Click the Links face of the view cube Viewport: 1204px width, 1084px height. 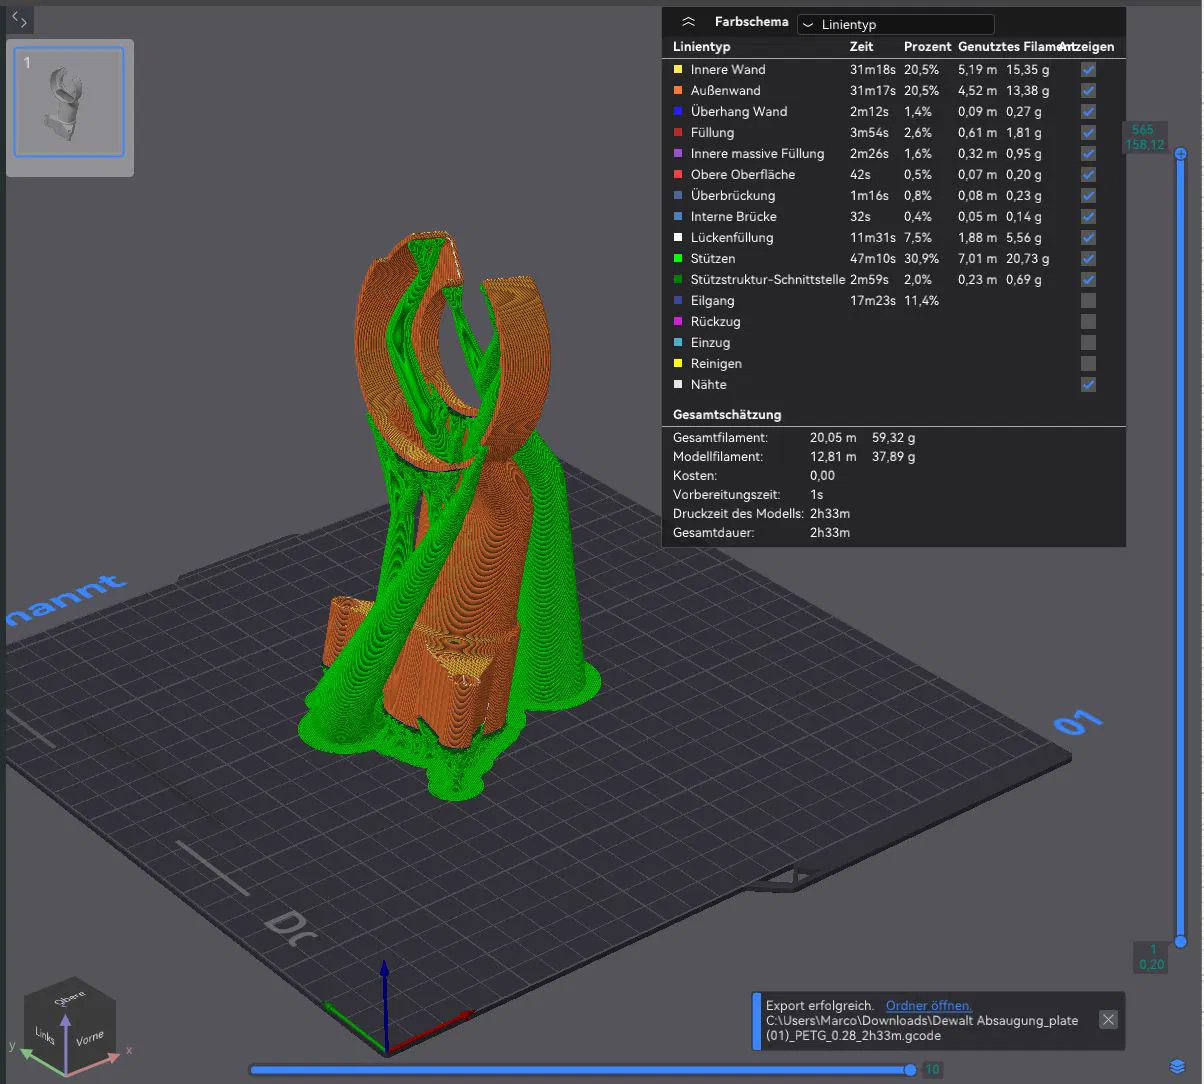[x=44, y=1035]
